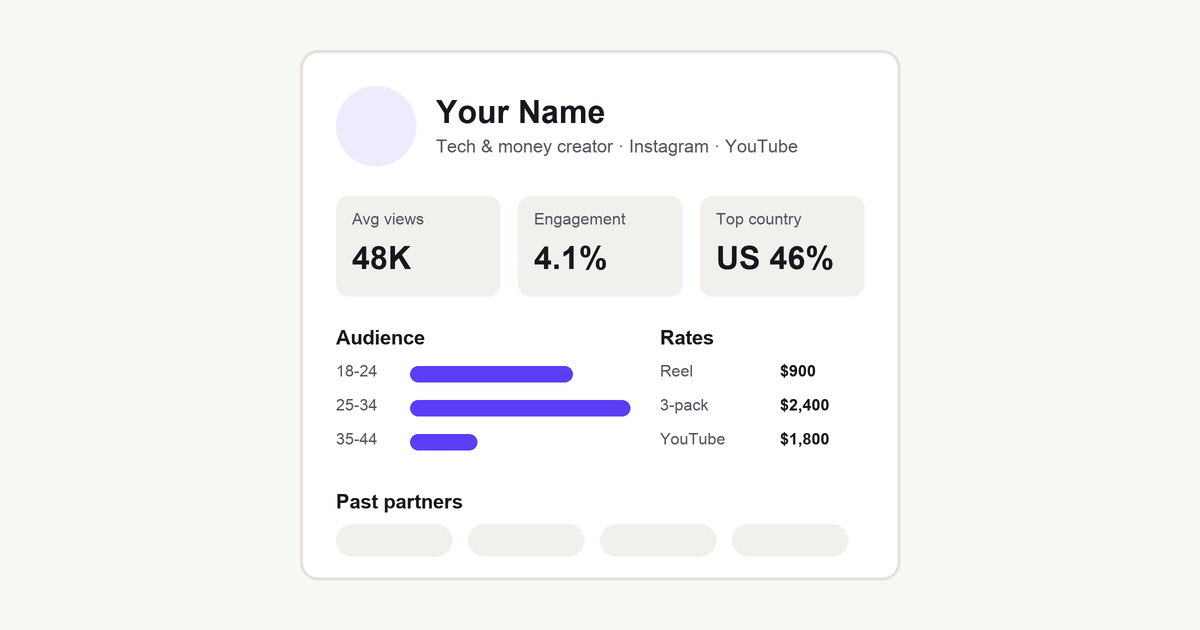1200x630 pixels.
Task: Click the round lavender profile avatar
Action: click(x=376, y=126)
